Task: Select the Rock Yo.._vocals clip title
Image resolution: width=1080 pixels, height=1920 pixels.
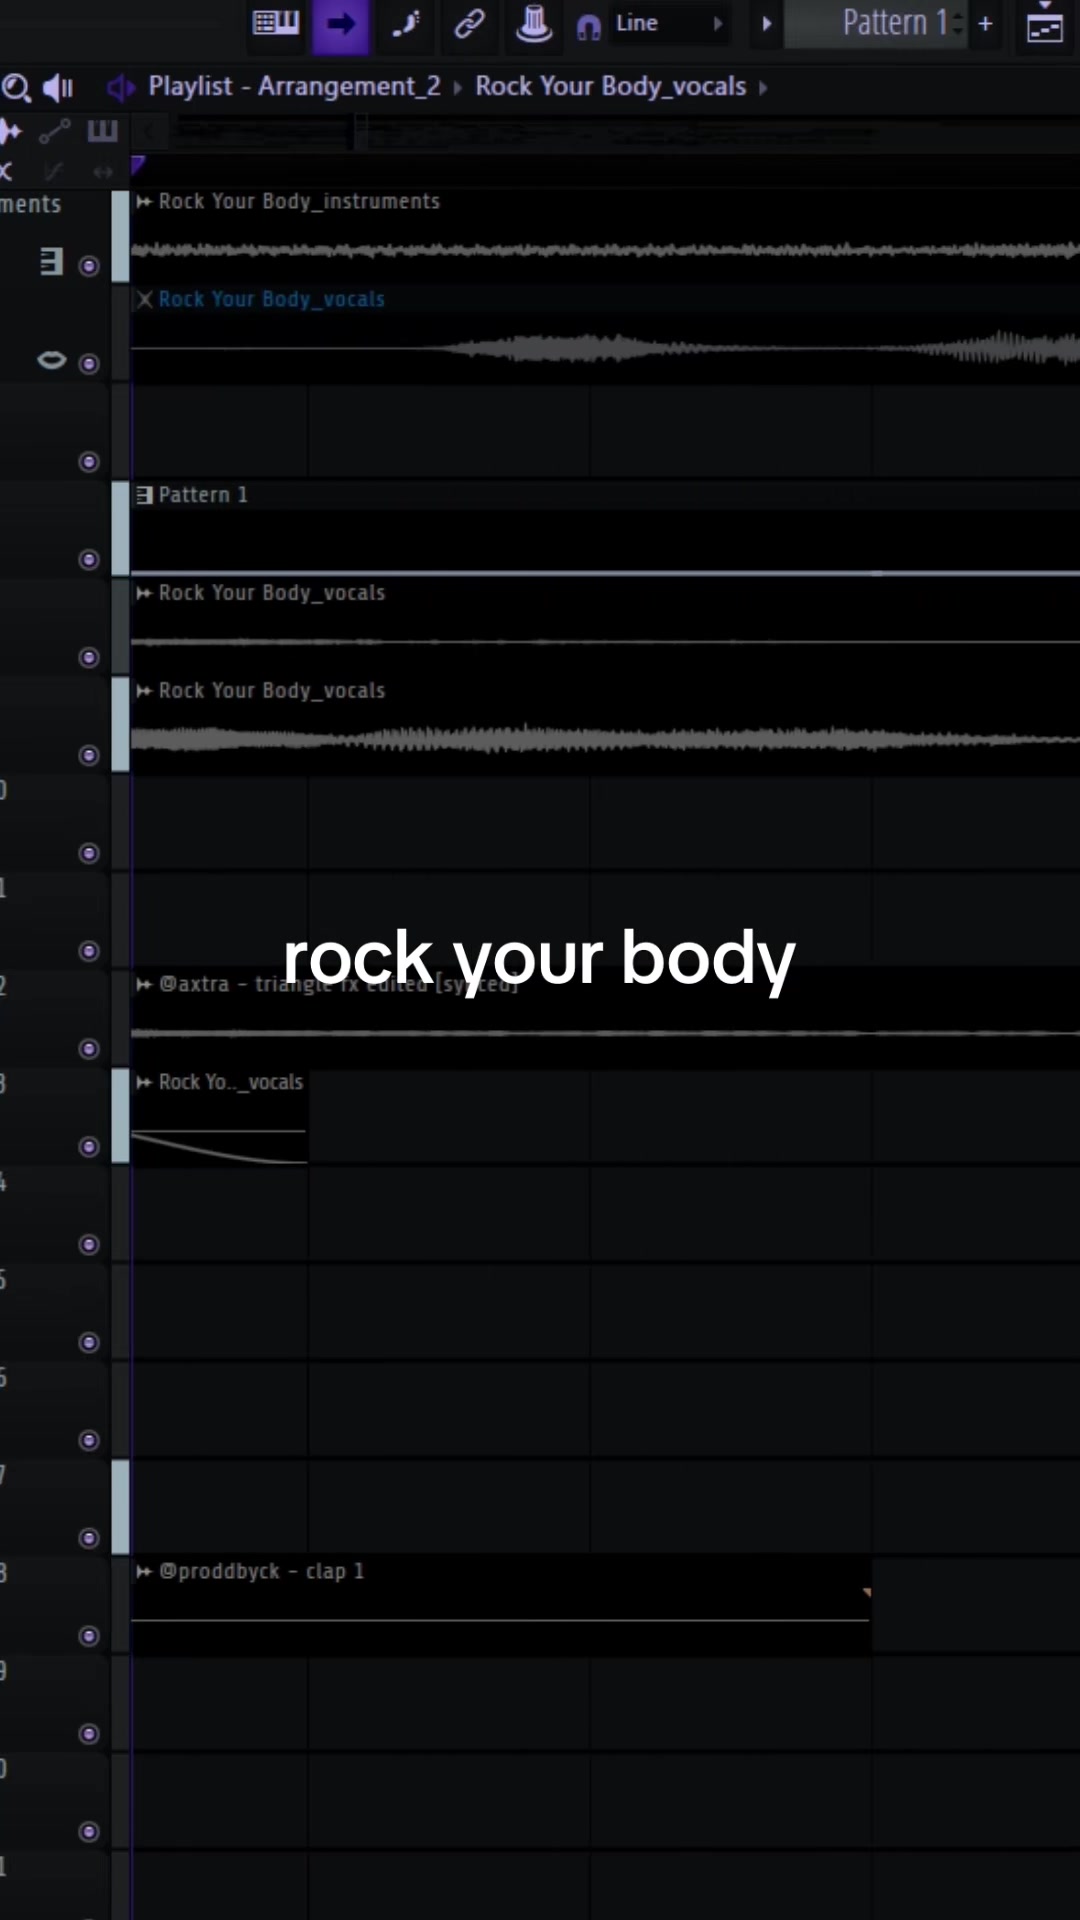Action: click(231, 1082)
